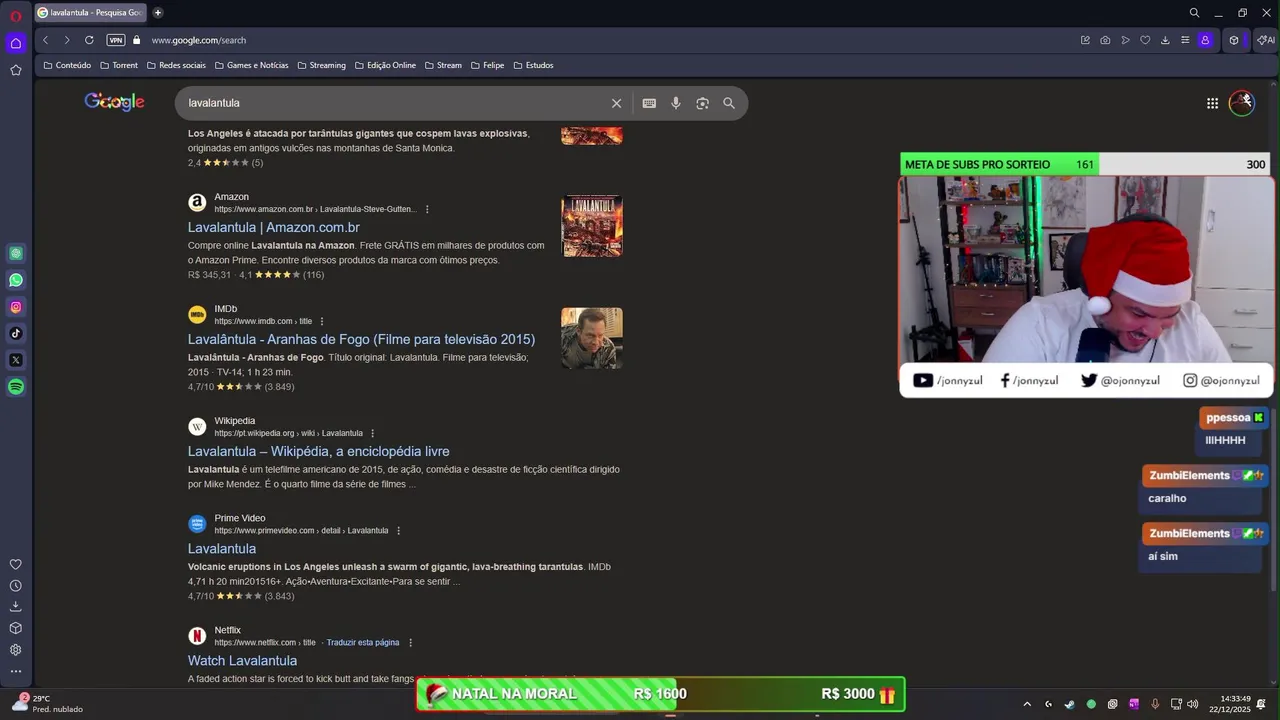Open Lavalantula | Amazon.com.br result
This screenshot has width=1280, height=720.
pyautogui.click(x=273, y=227)
